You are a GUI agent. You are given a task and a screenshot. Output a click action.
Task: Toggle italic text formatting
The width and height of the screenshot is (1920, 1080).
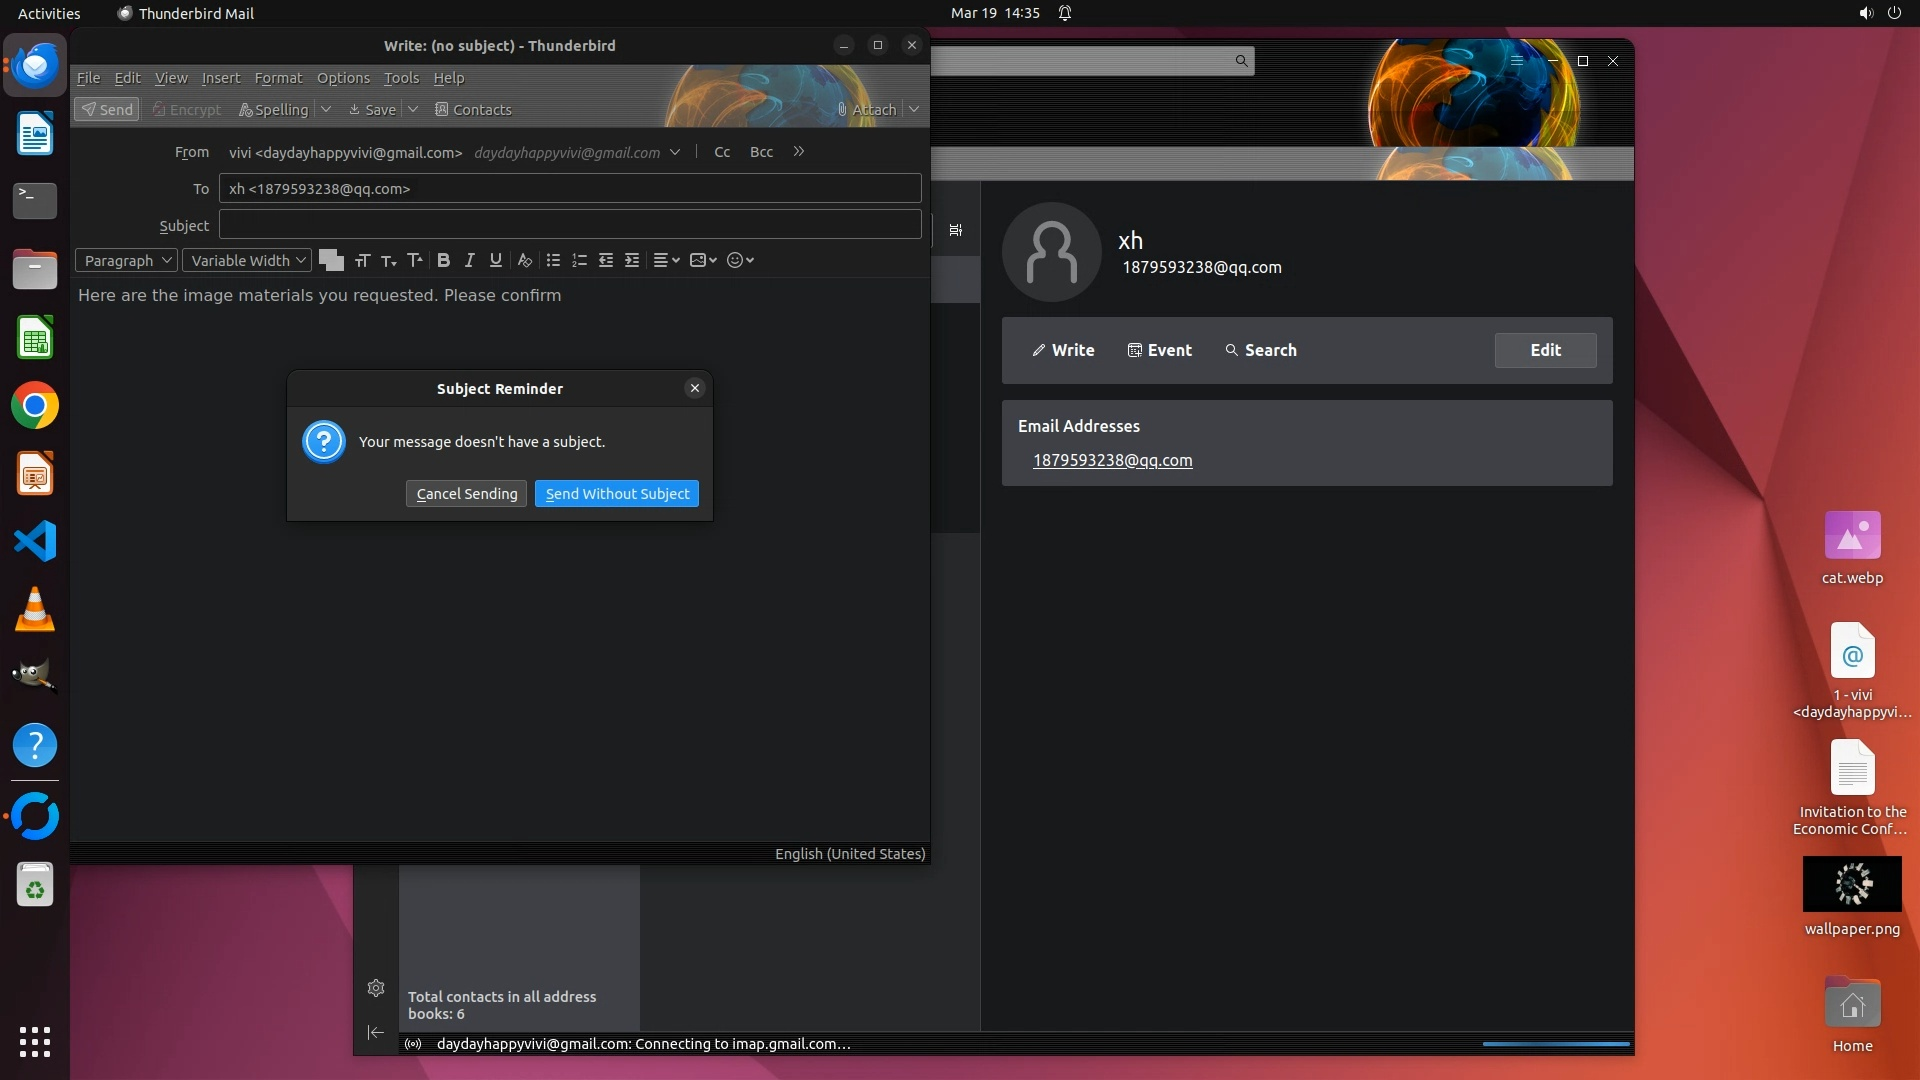(469, 260)
